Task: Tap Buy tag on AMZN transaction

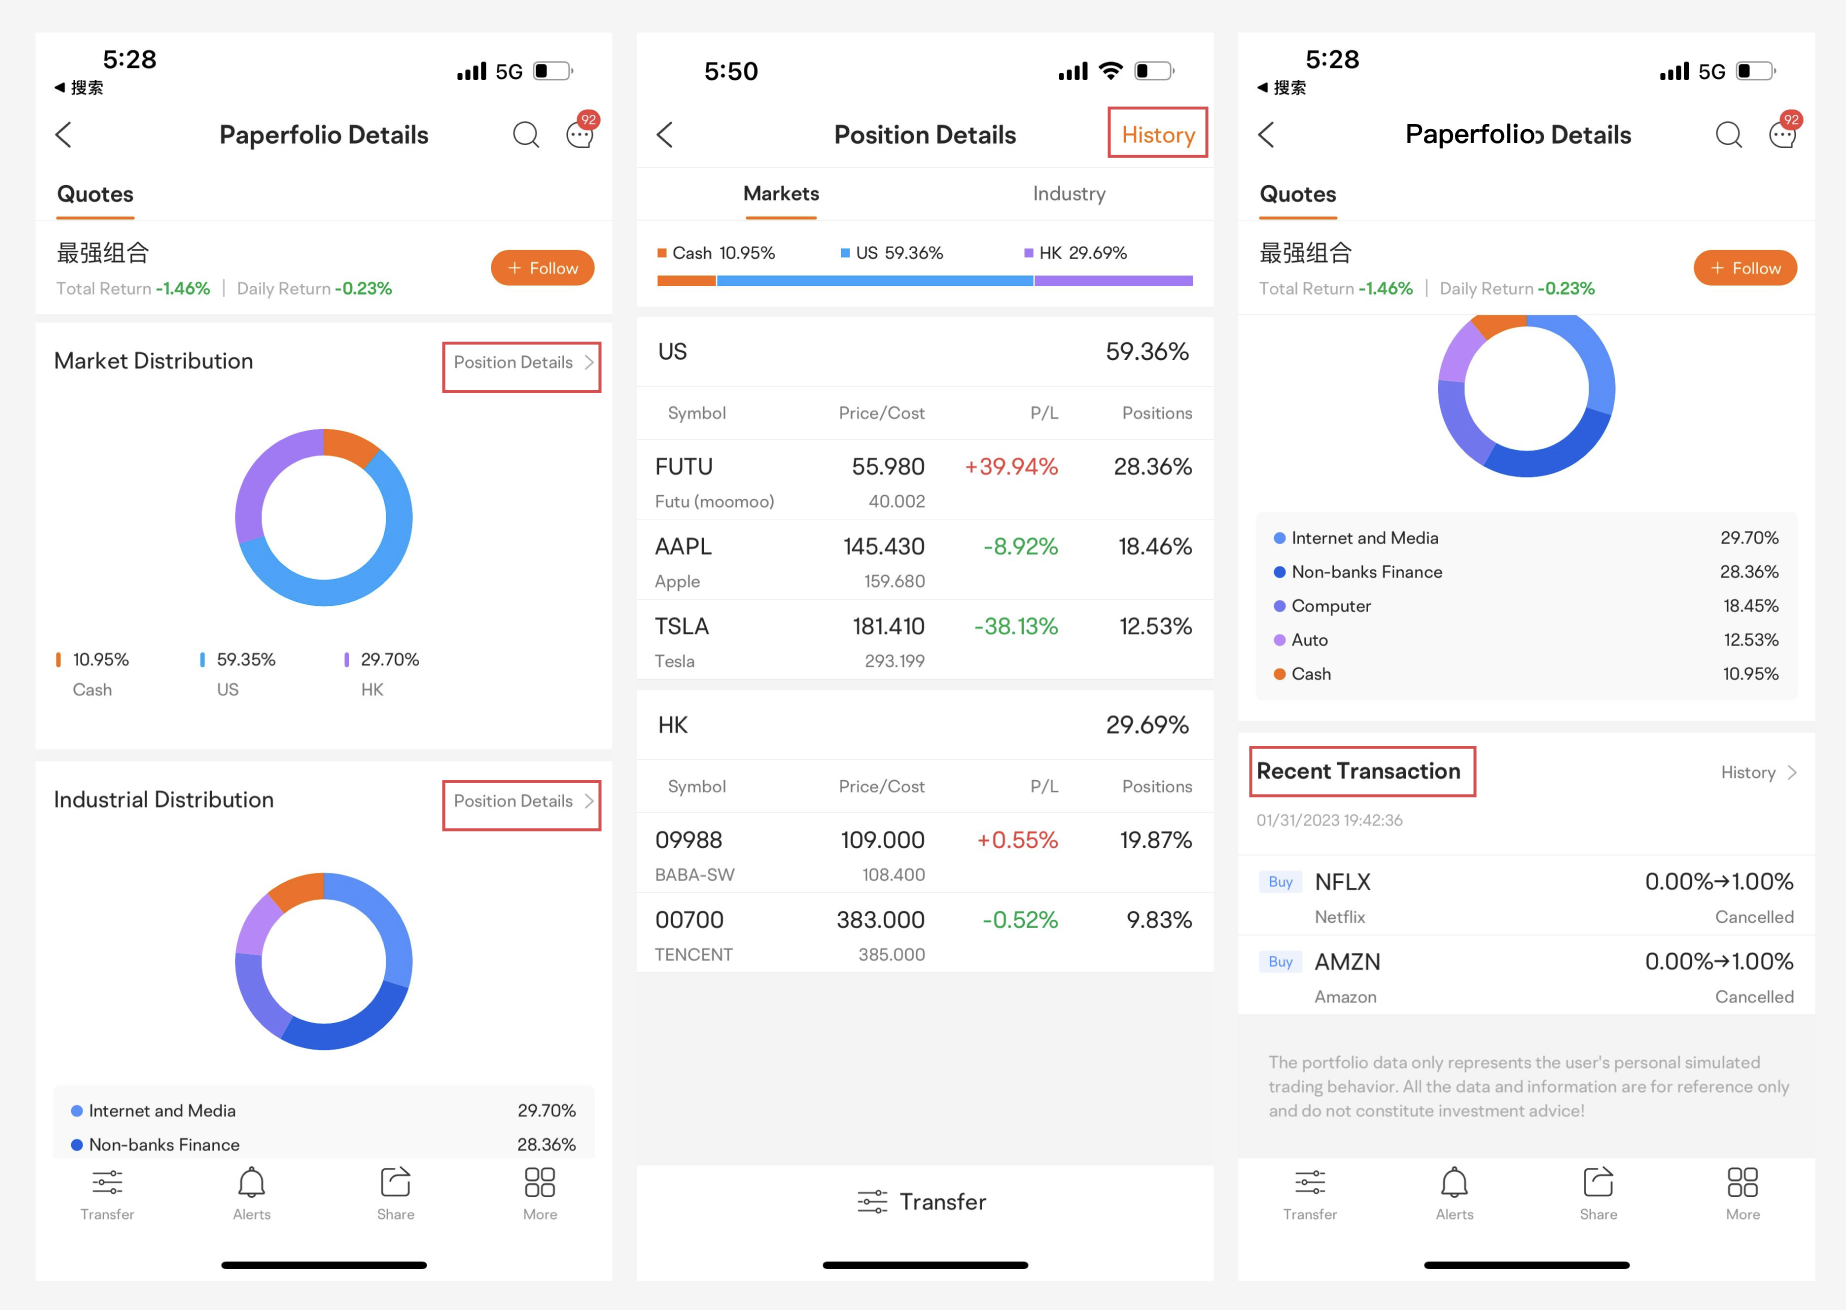Action: (x=1281, y=962)
